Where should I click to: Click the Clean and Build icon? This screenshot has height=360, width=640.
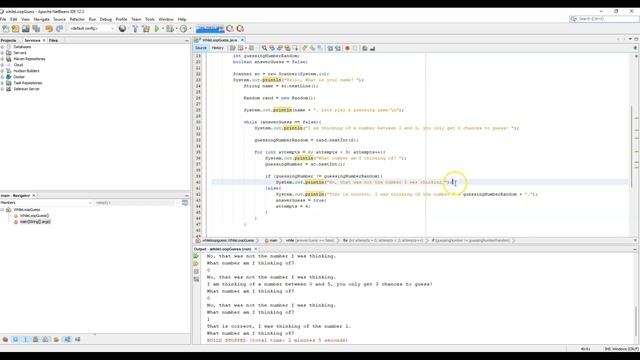tap(146, 29)
